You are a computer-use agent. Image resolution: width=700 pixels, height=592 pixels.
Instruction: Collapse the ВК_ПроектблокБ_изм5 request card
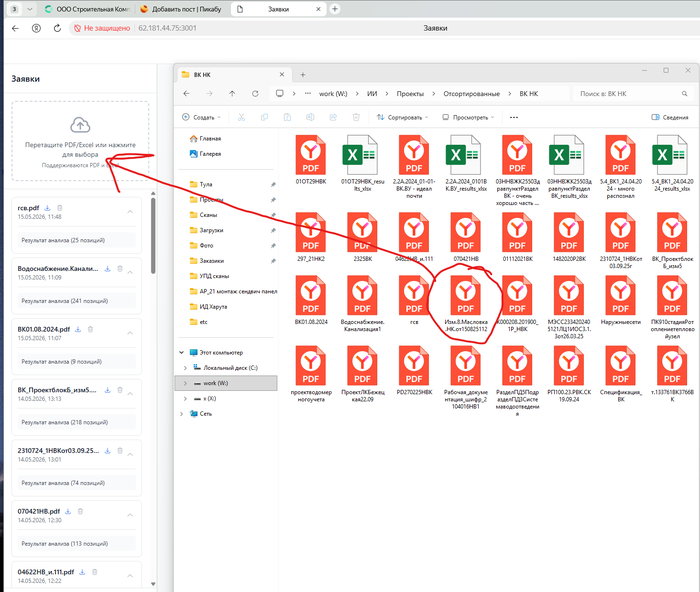[x=130, y=394]
